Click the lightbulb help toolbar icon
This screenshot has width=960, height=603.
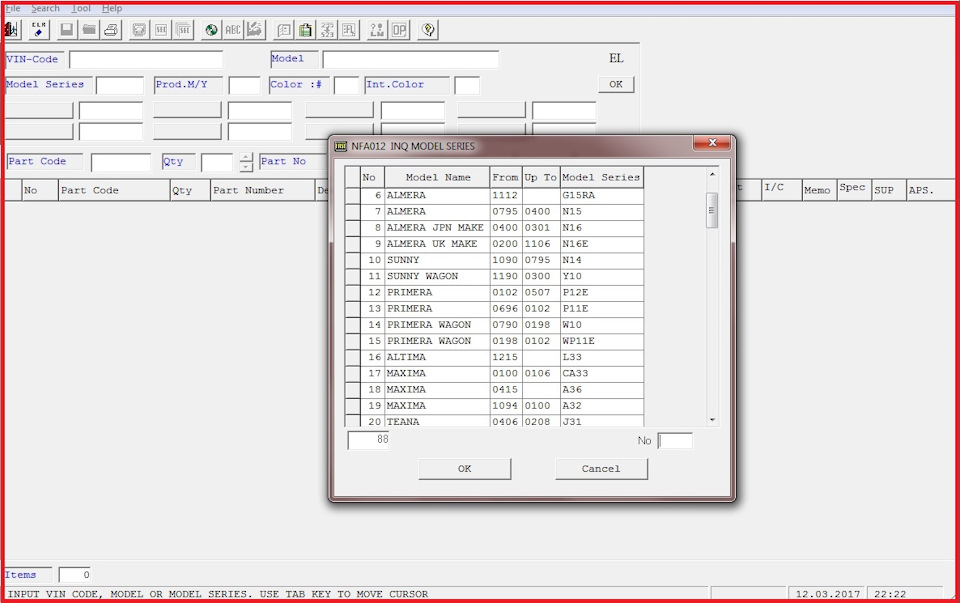click(428, 29)
